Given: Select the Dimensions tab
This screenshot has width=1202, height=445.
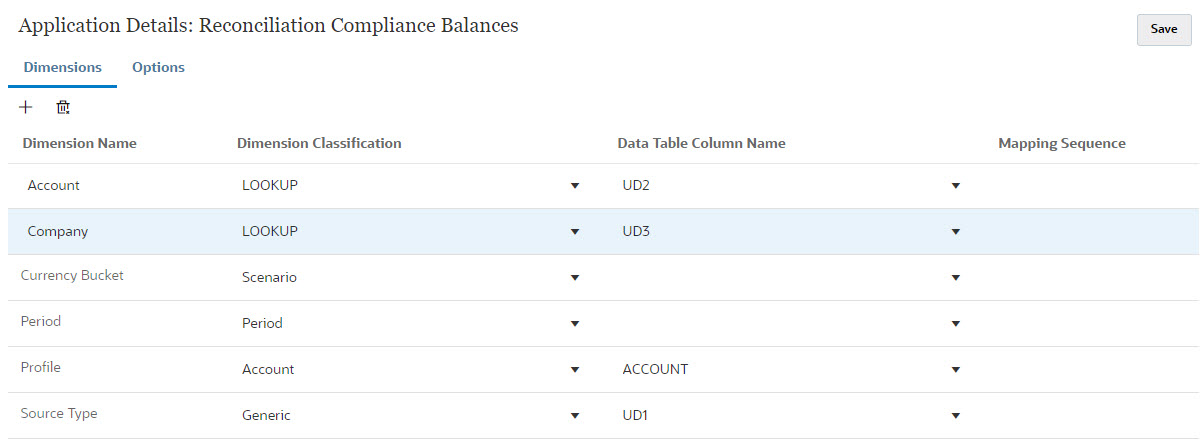Looking at the screenshot, I should click(x=62, y=68).
